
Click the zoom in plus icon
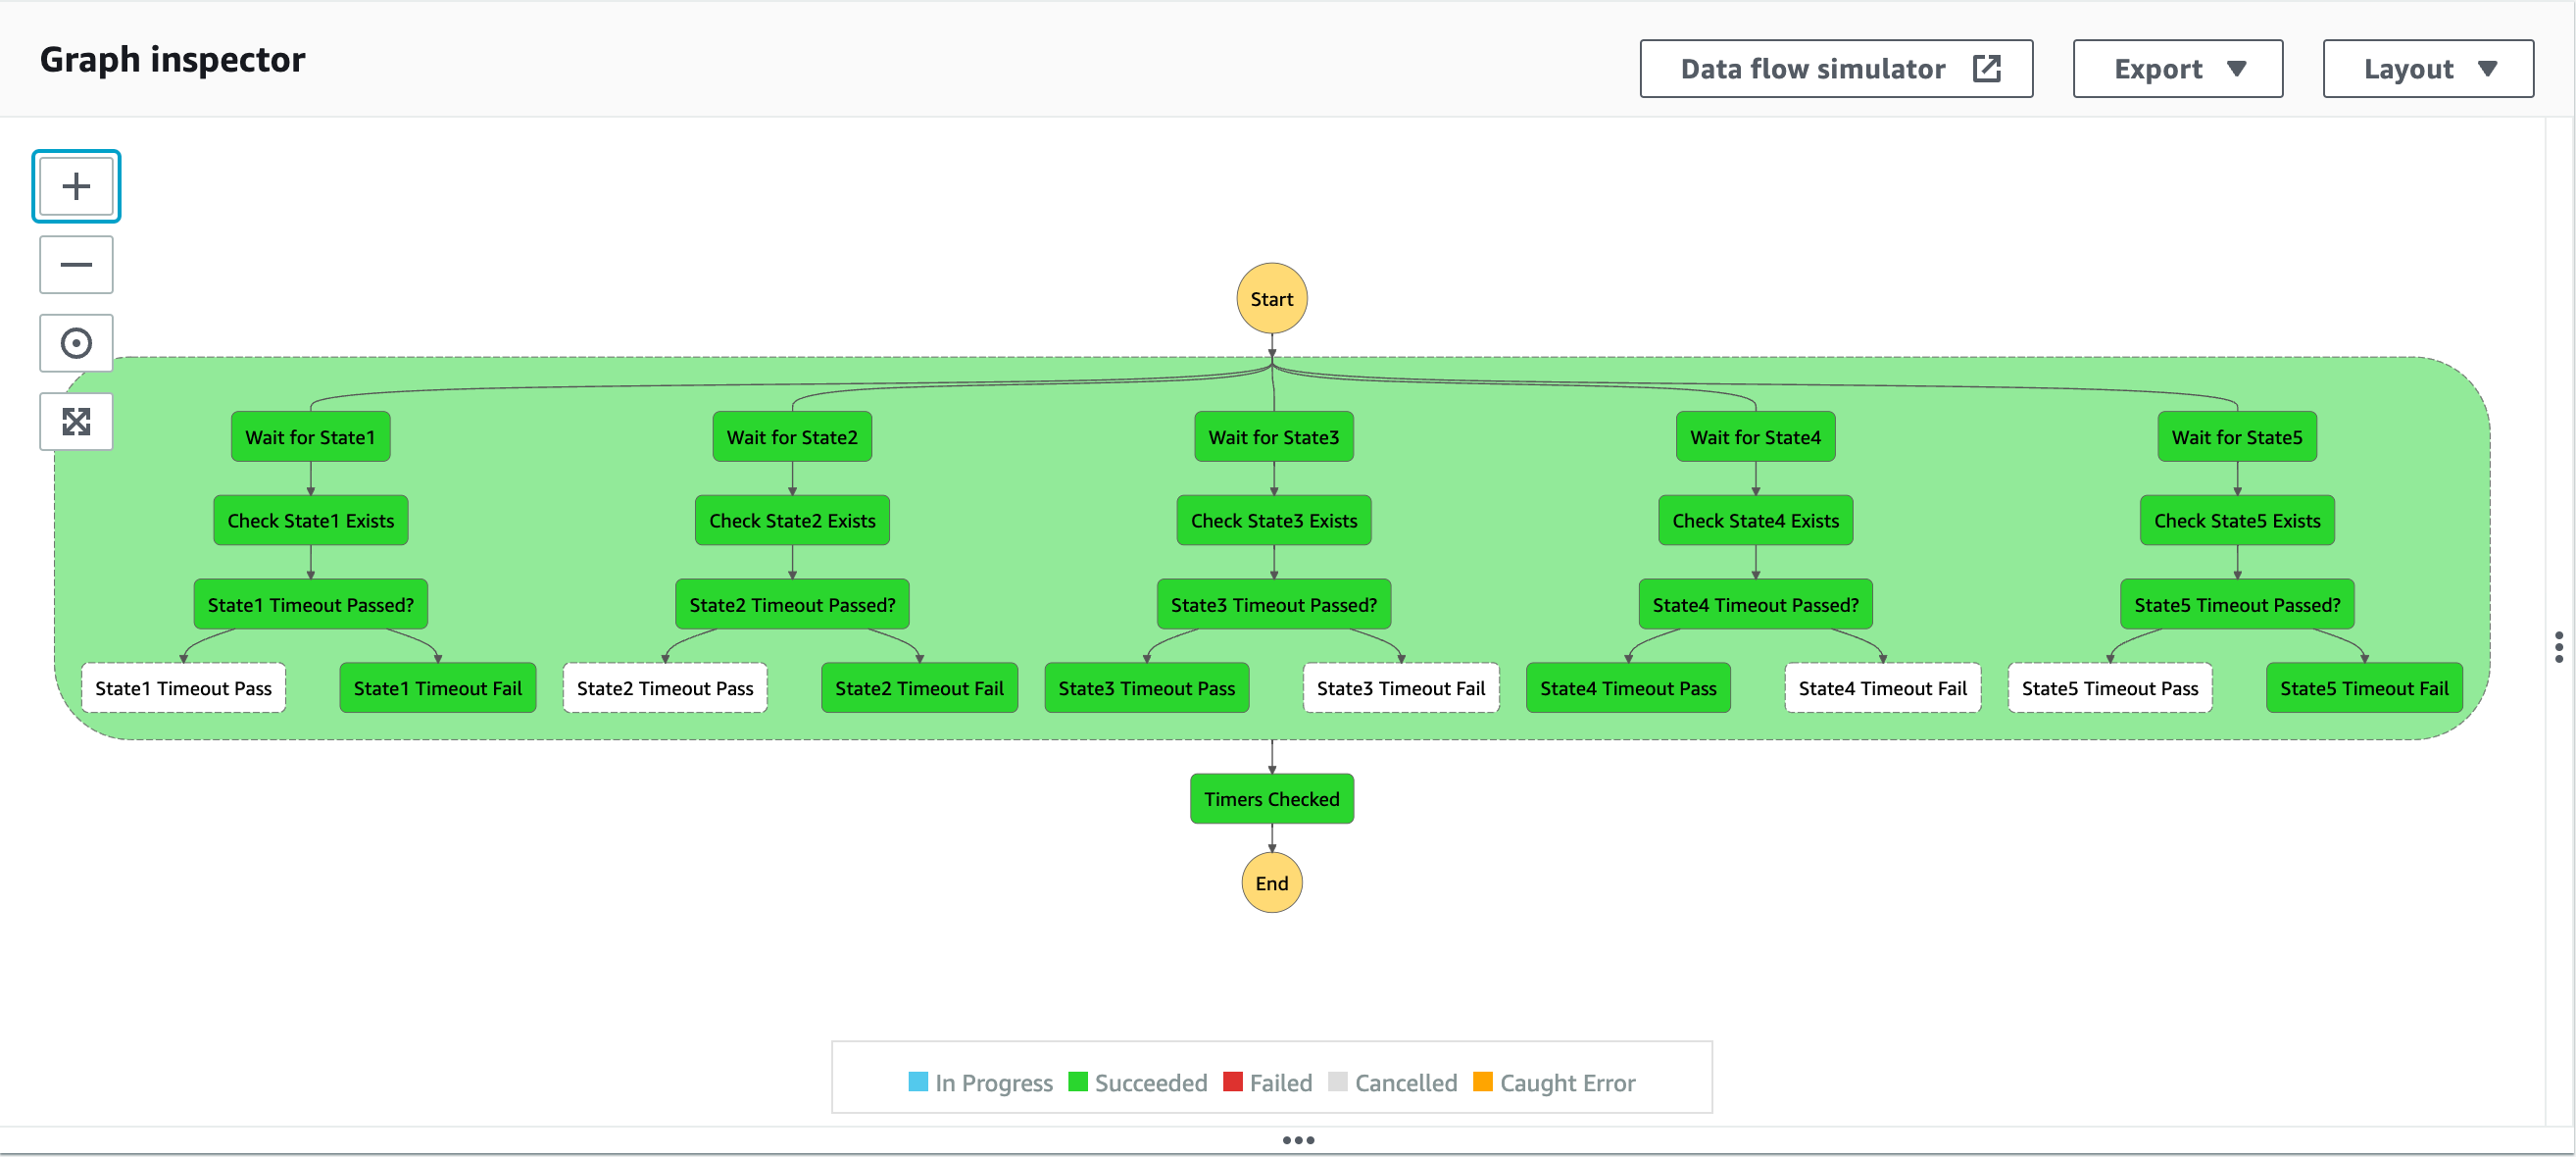pyautogui.click(x=76, y=186)
